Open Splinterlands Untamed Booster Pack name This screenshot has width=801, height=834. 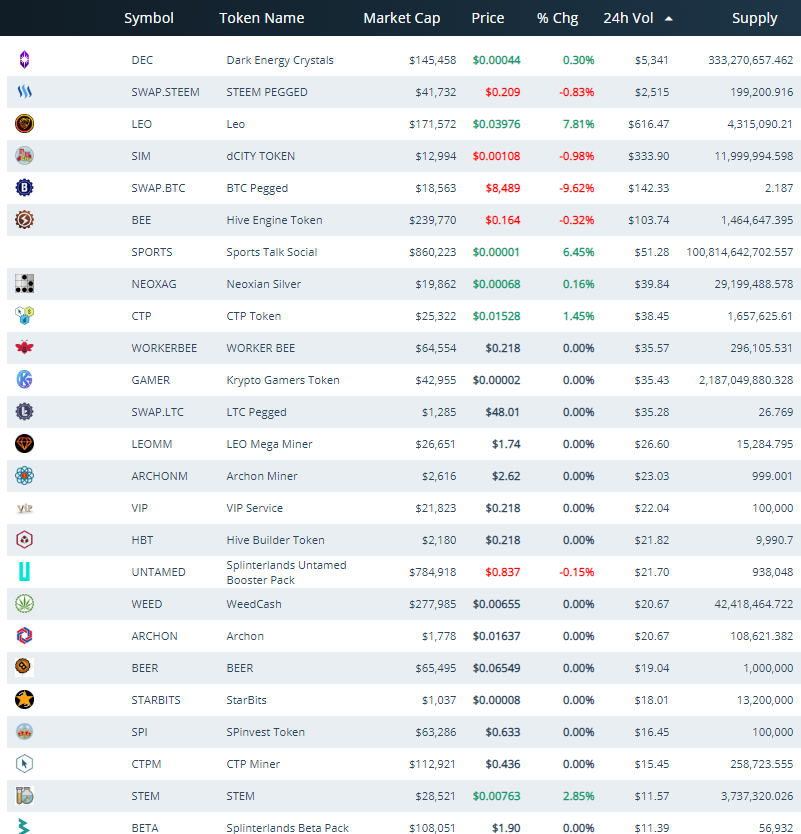point(286,572)
